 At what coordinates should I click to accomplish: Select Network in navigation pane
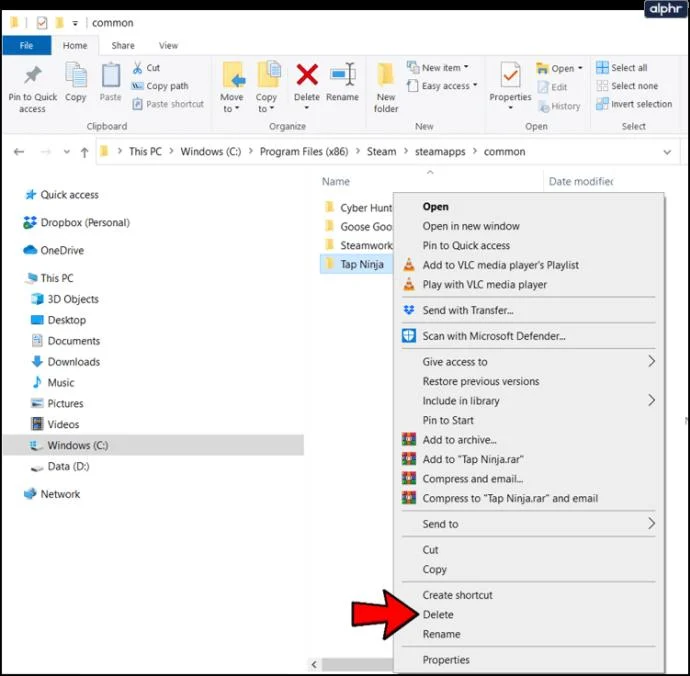[x=60, y=494]
